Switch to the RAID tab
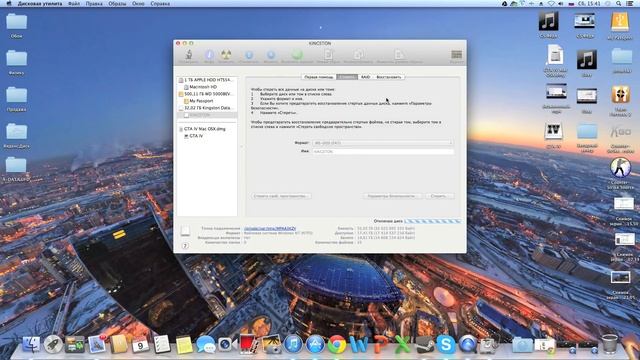Viewport: 640px width, 360px height. click(365, 77)
